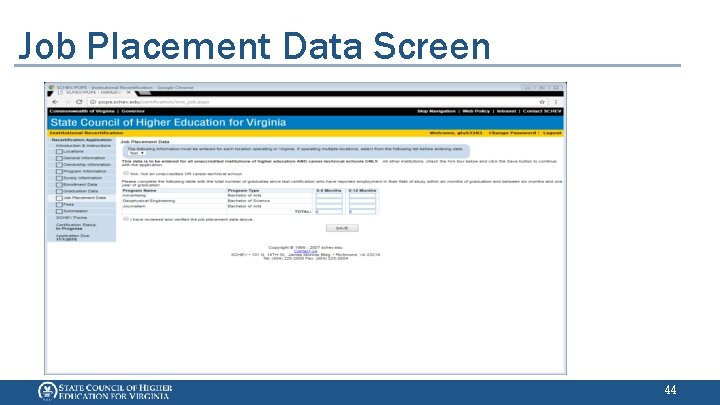Click the SAVE button
The width and height of the screenshot is (720, 405).
342,228
